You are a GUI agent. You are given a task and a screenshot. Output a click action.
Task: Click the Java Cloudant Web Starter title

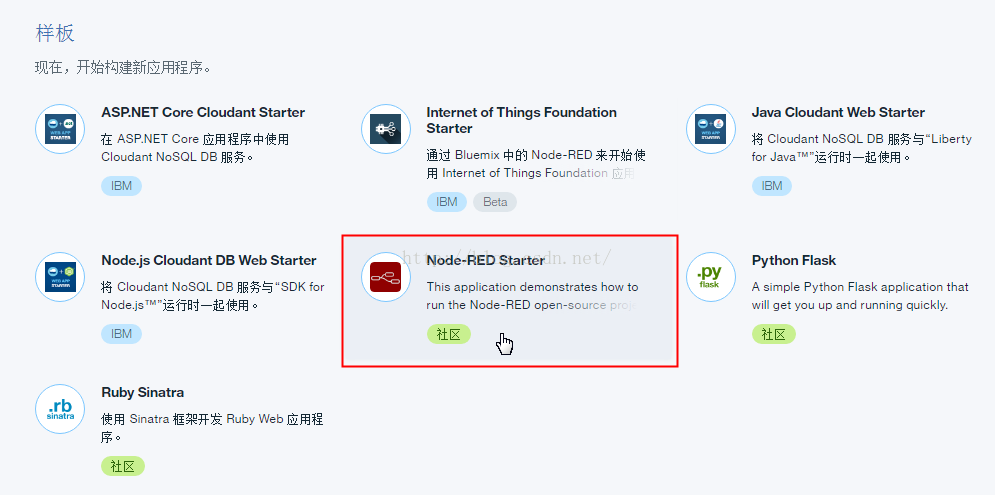838,112
